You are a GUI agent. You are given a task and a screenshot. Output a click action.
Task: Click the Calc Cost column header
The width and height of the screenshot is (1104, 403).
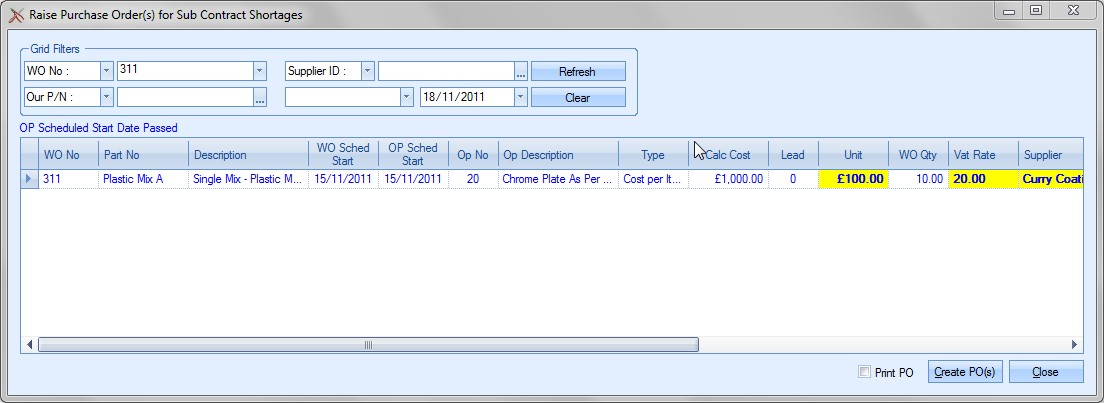point(728,155)
